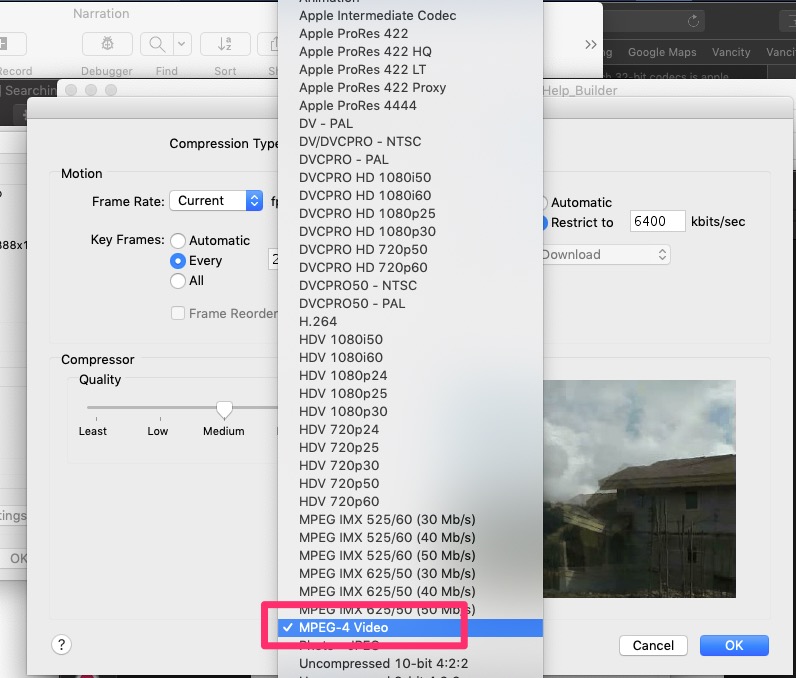Expand the Download optimization dropdown

coord(605,255)
